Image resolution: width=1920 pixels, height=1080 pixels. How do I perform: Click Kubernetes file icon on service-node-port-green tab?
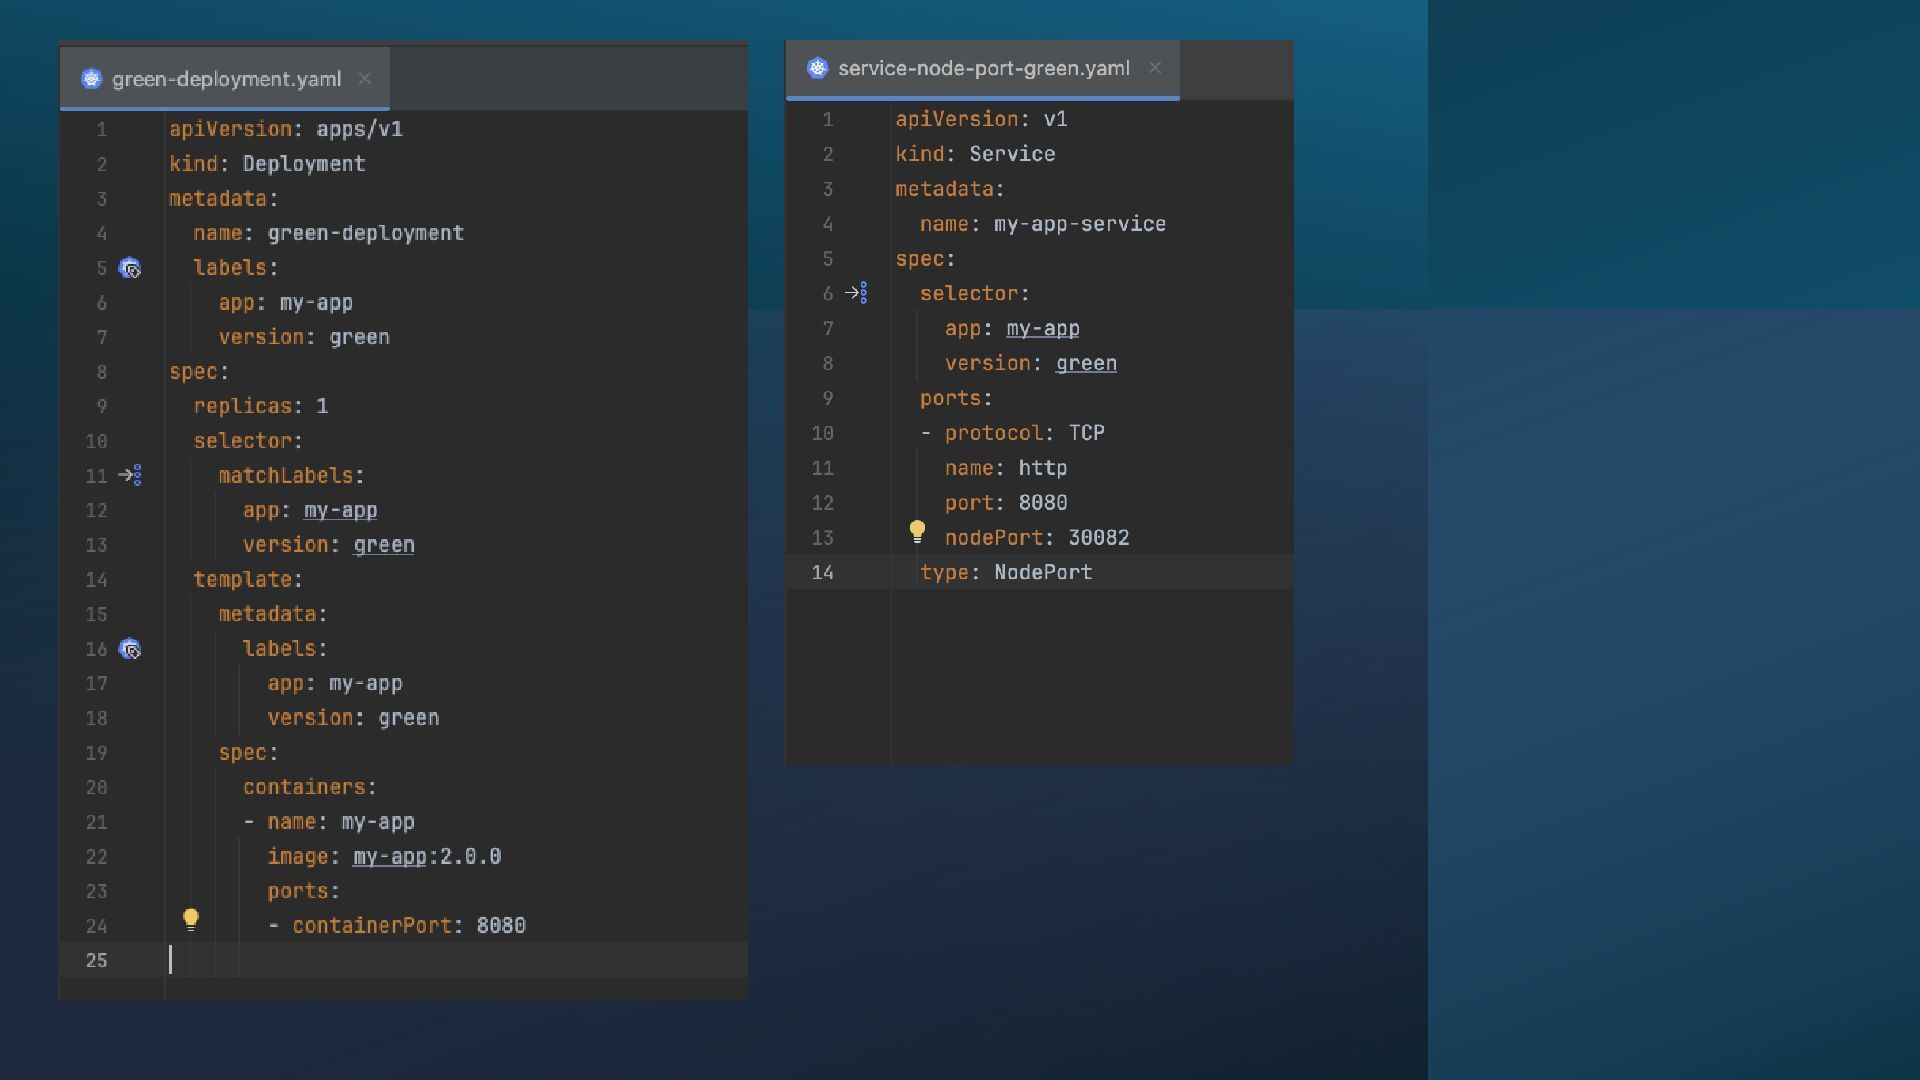818,68
